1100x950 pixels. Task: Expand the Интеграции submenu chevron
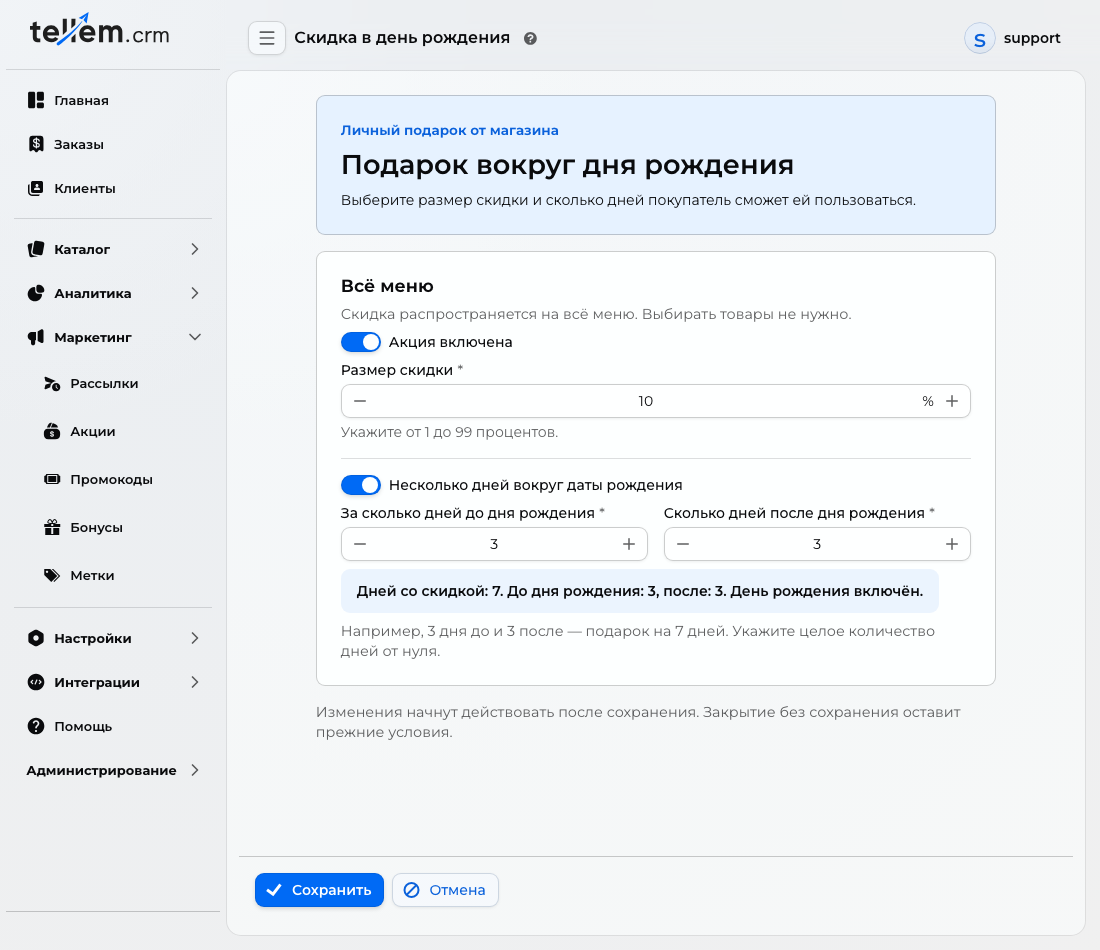(194, 682)
